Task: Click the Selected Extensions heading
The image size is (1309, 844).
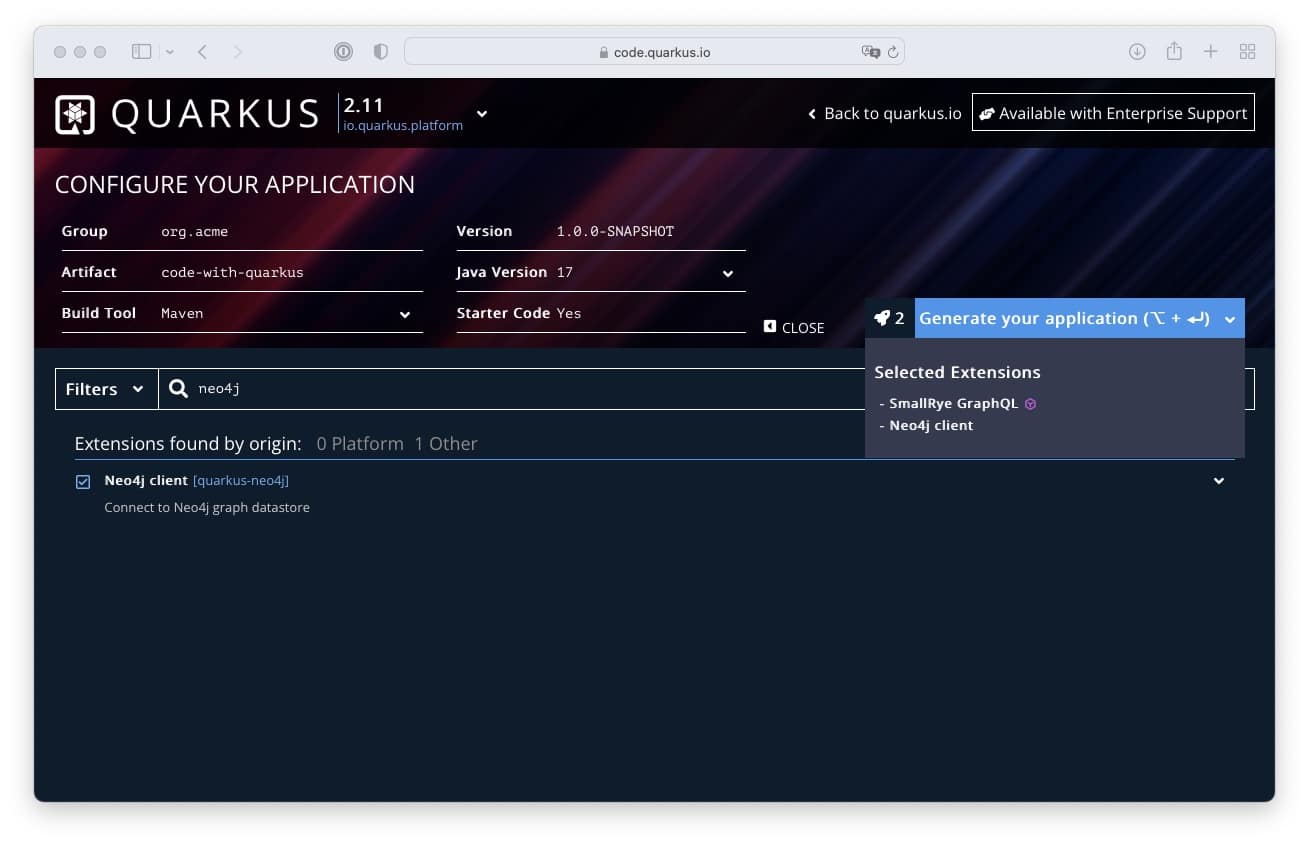Action: (957, 372)
